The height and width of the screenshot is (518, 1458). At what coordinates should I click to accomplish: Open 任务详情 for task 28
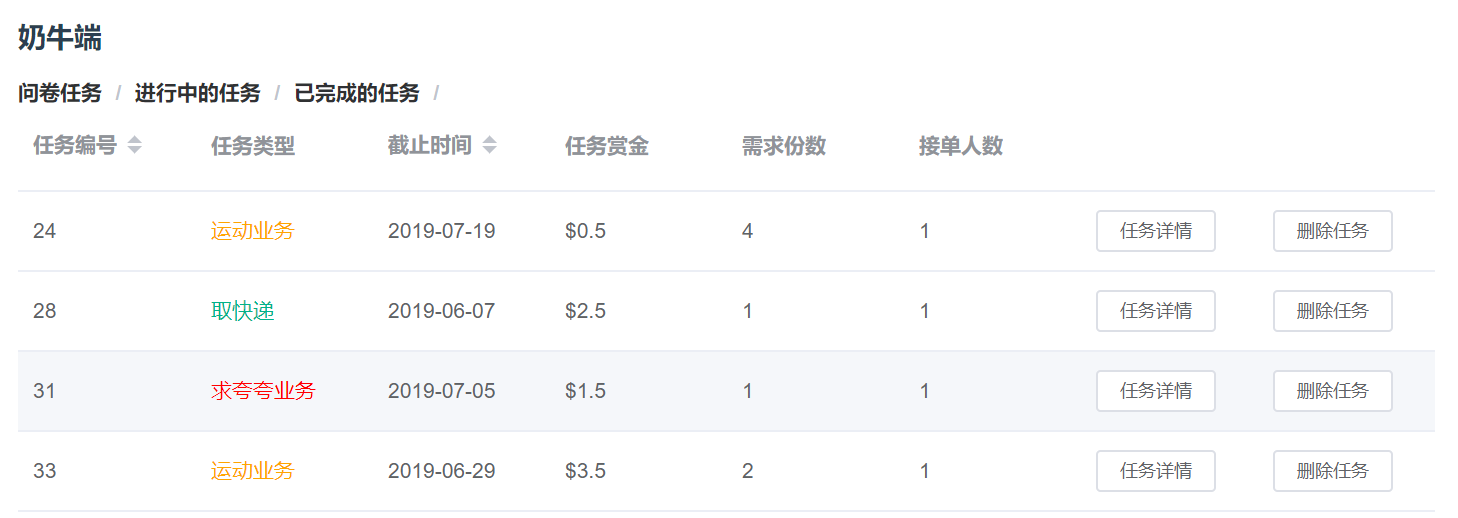coord(1155,311)
